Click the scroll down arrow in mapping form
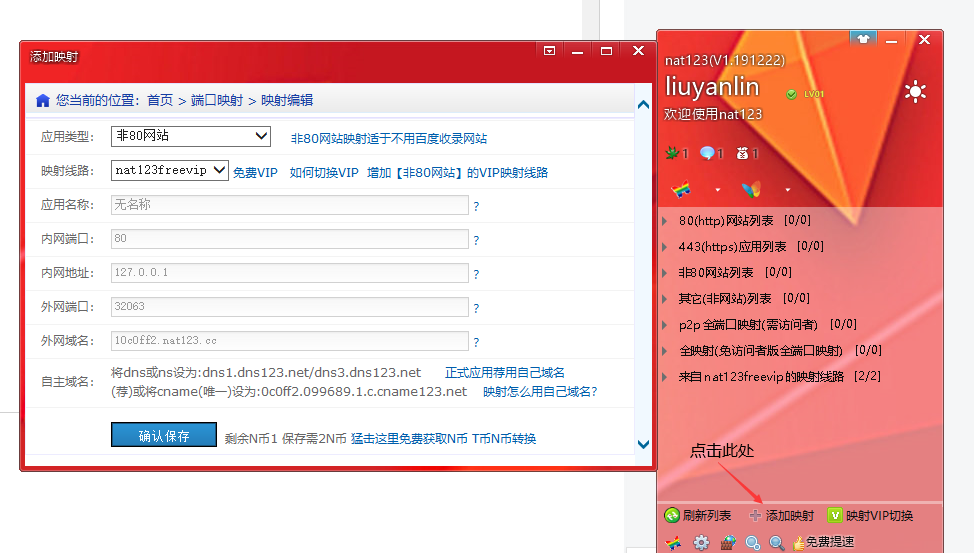The height and width of the screenshot is (553, 974). click(644, 444)
